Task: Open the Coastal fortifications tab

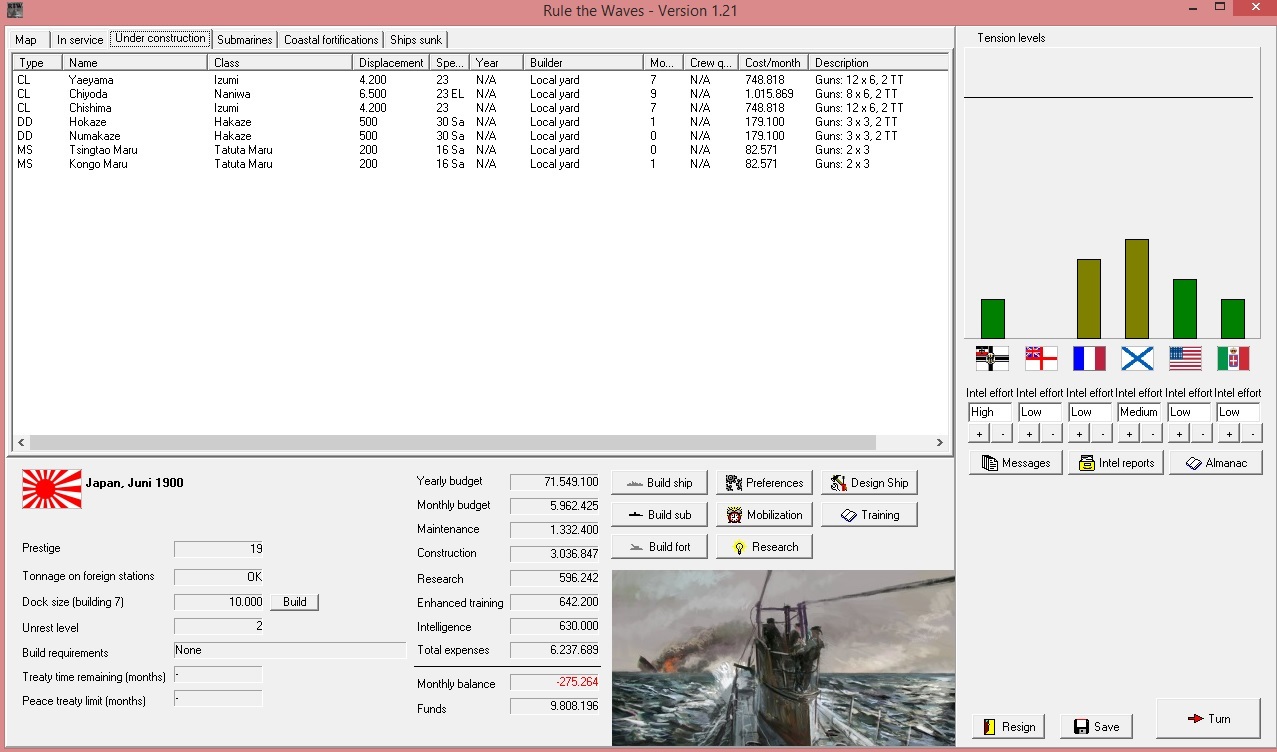Action: [331, 40]
